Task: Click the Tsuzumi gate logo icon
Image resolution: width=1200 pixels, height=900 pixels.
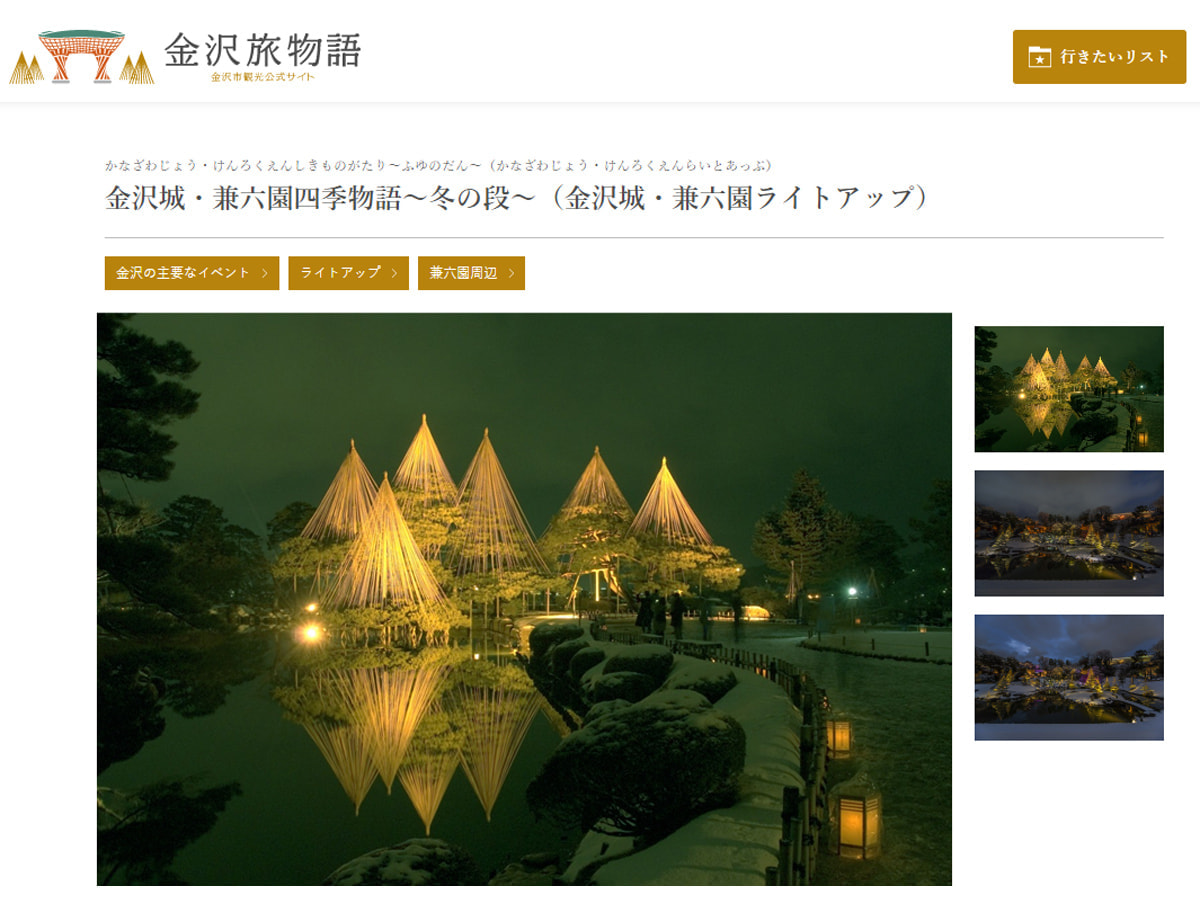Action: (82, 56)
